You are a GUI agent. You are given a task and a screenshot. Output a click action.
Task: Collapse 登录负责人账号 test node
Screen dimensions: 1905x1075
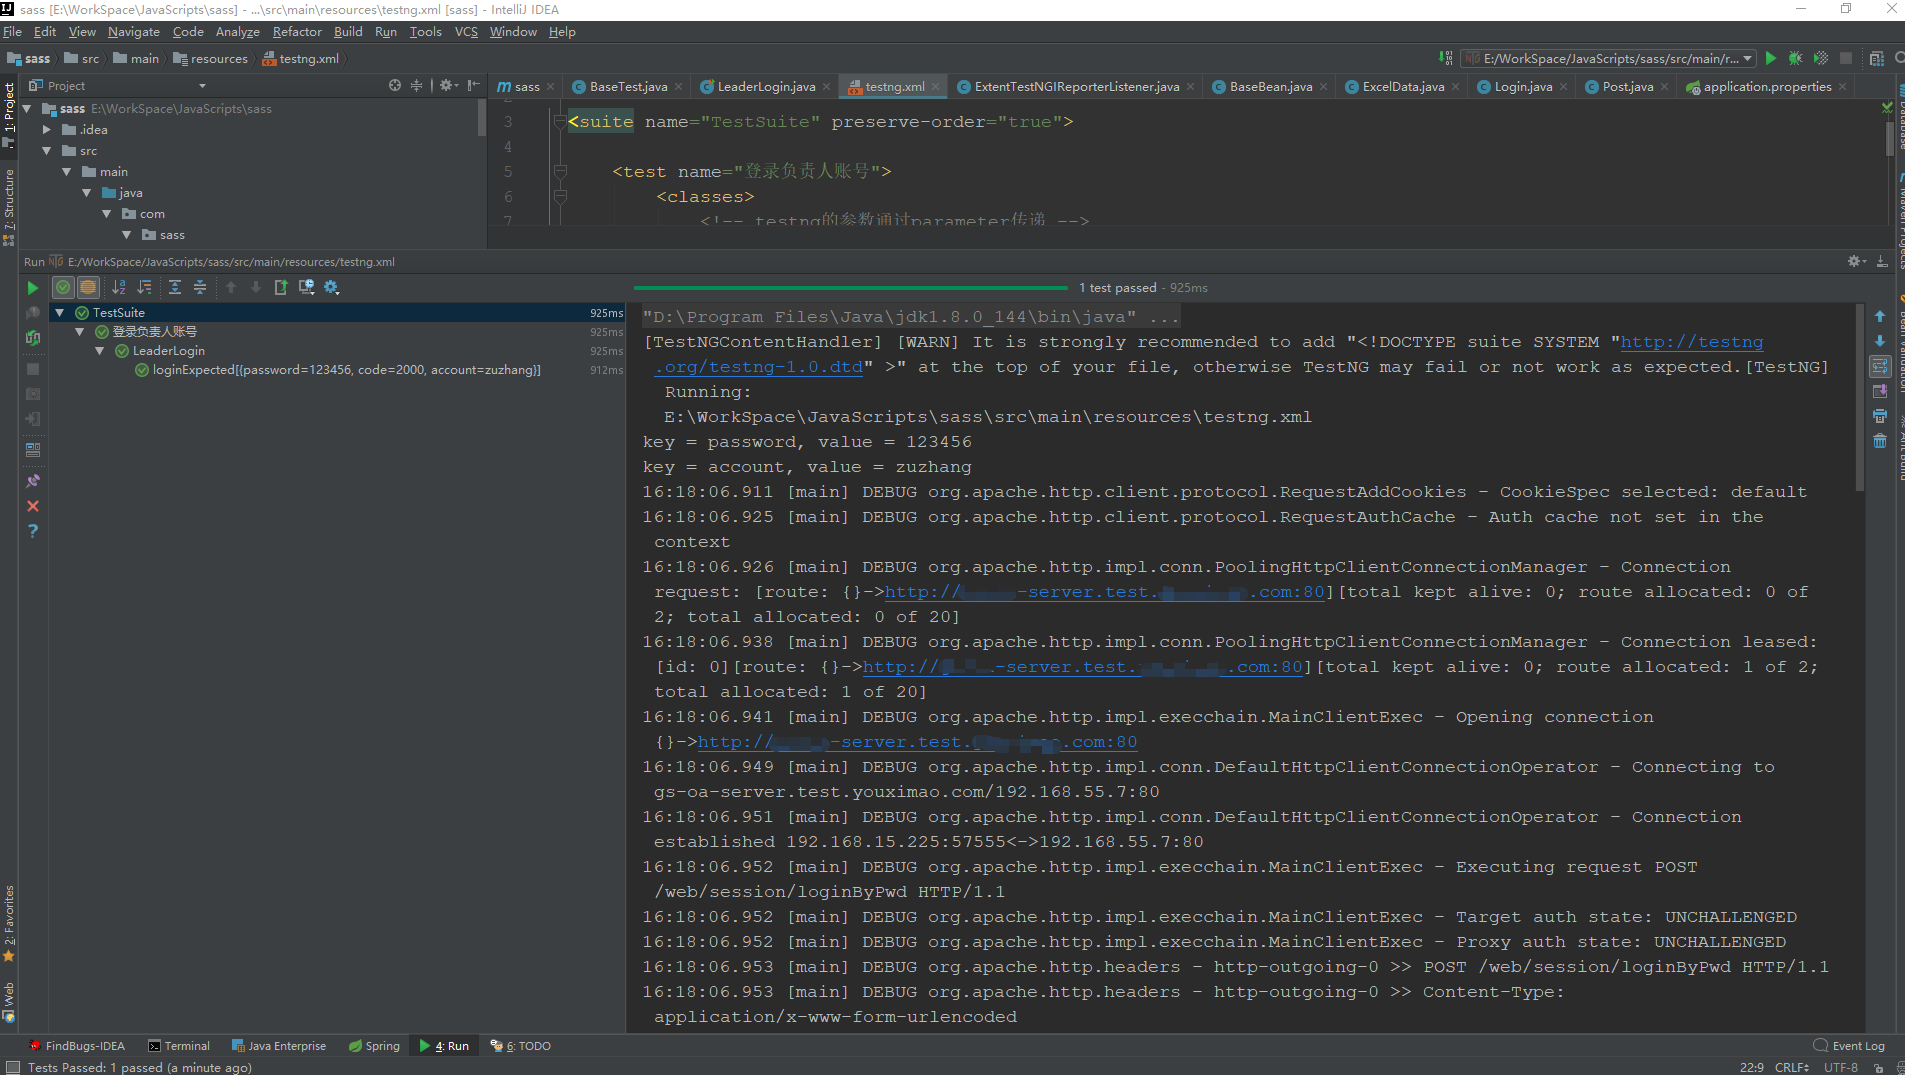(x=80, y=332)
